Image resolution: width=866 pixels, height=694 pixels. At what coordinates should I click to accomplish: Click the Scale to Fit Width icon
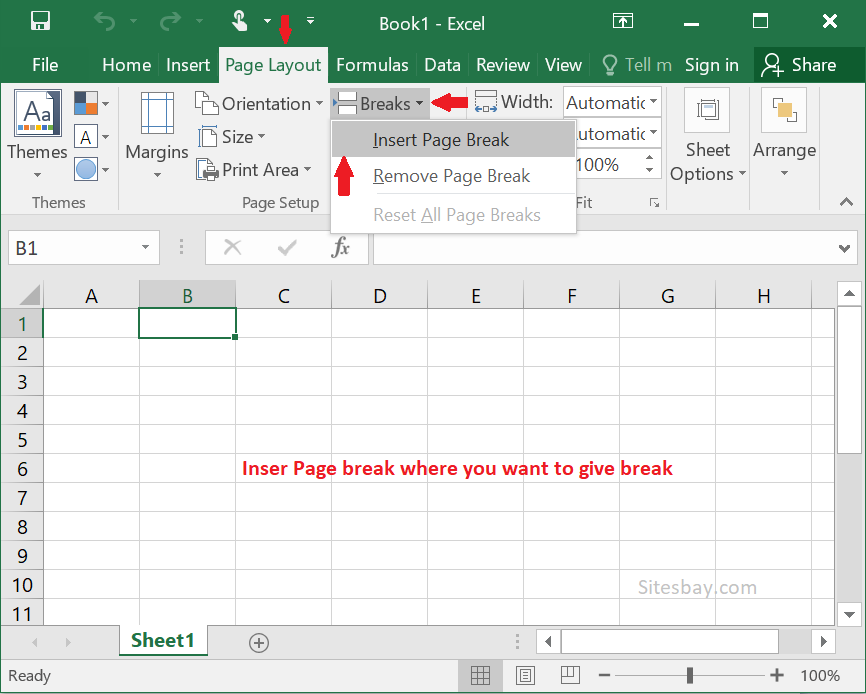click(486, 102)
